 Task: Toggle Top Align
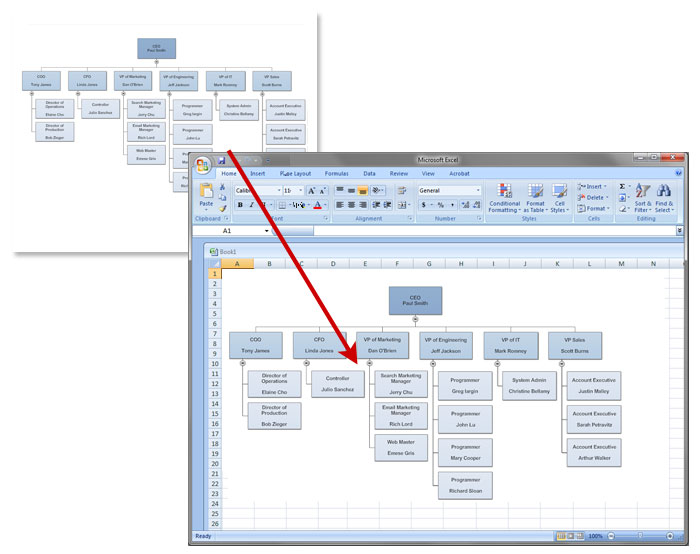click(340, 191)
